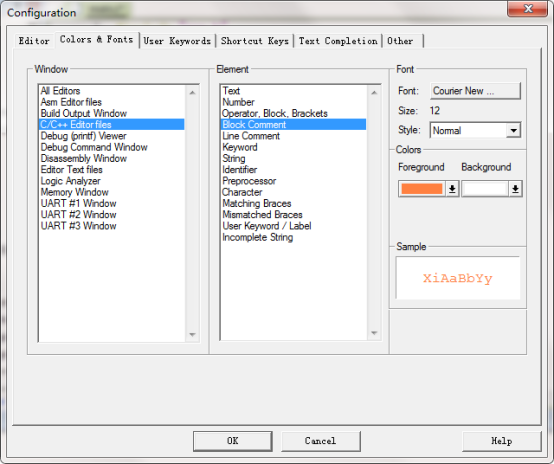Change font via Courier New button
This screenshot has height=464, width=554.
tap(475, 91)
